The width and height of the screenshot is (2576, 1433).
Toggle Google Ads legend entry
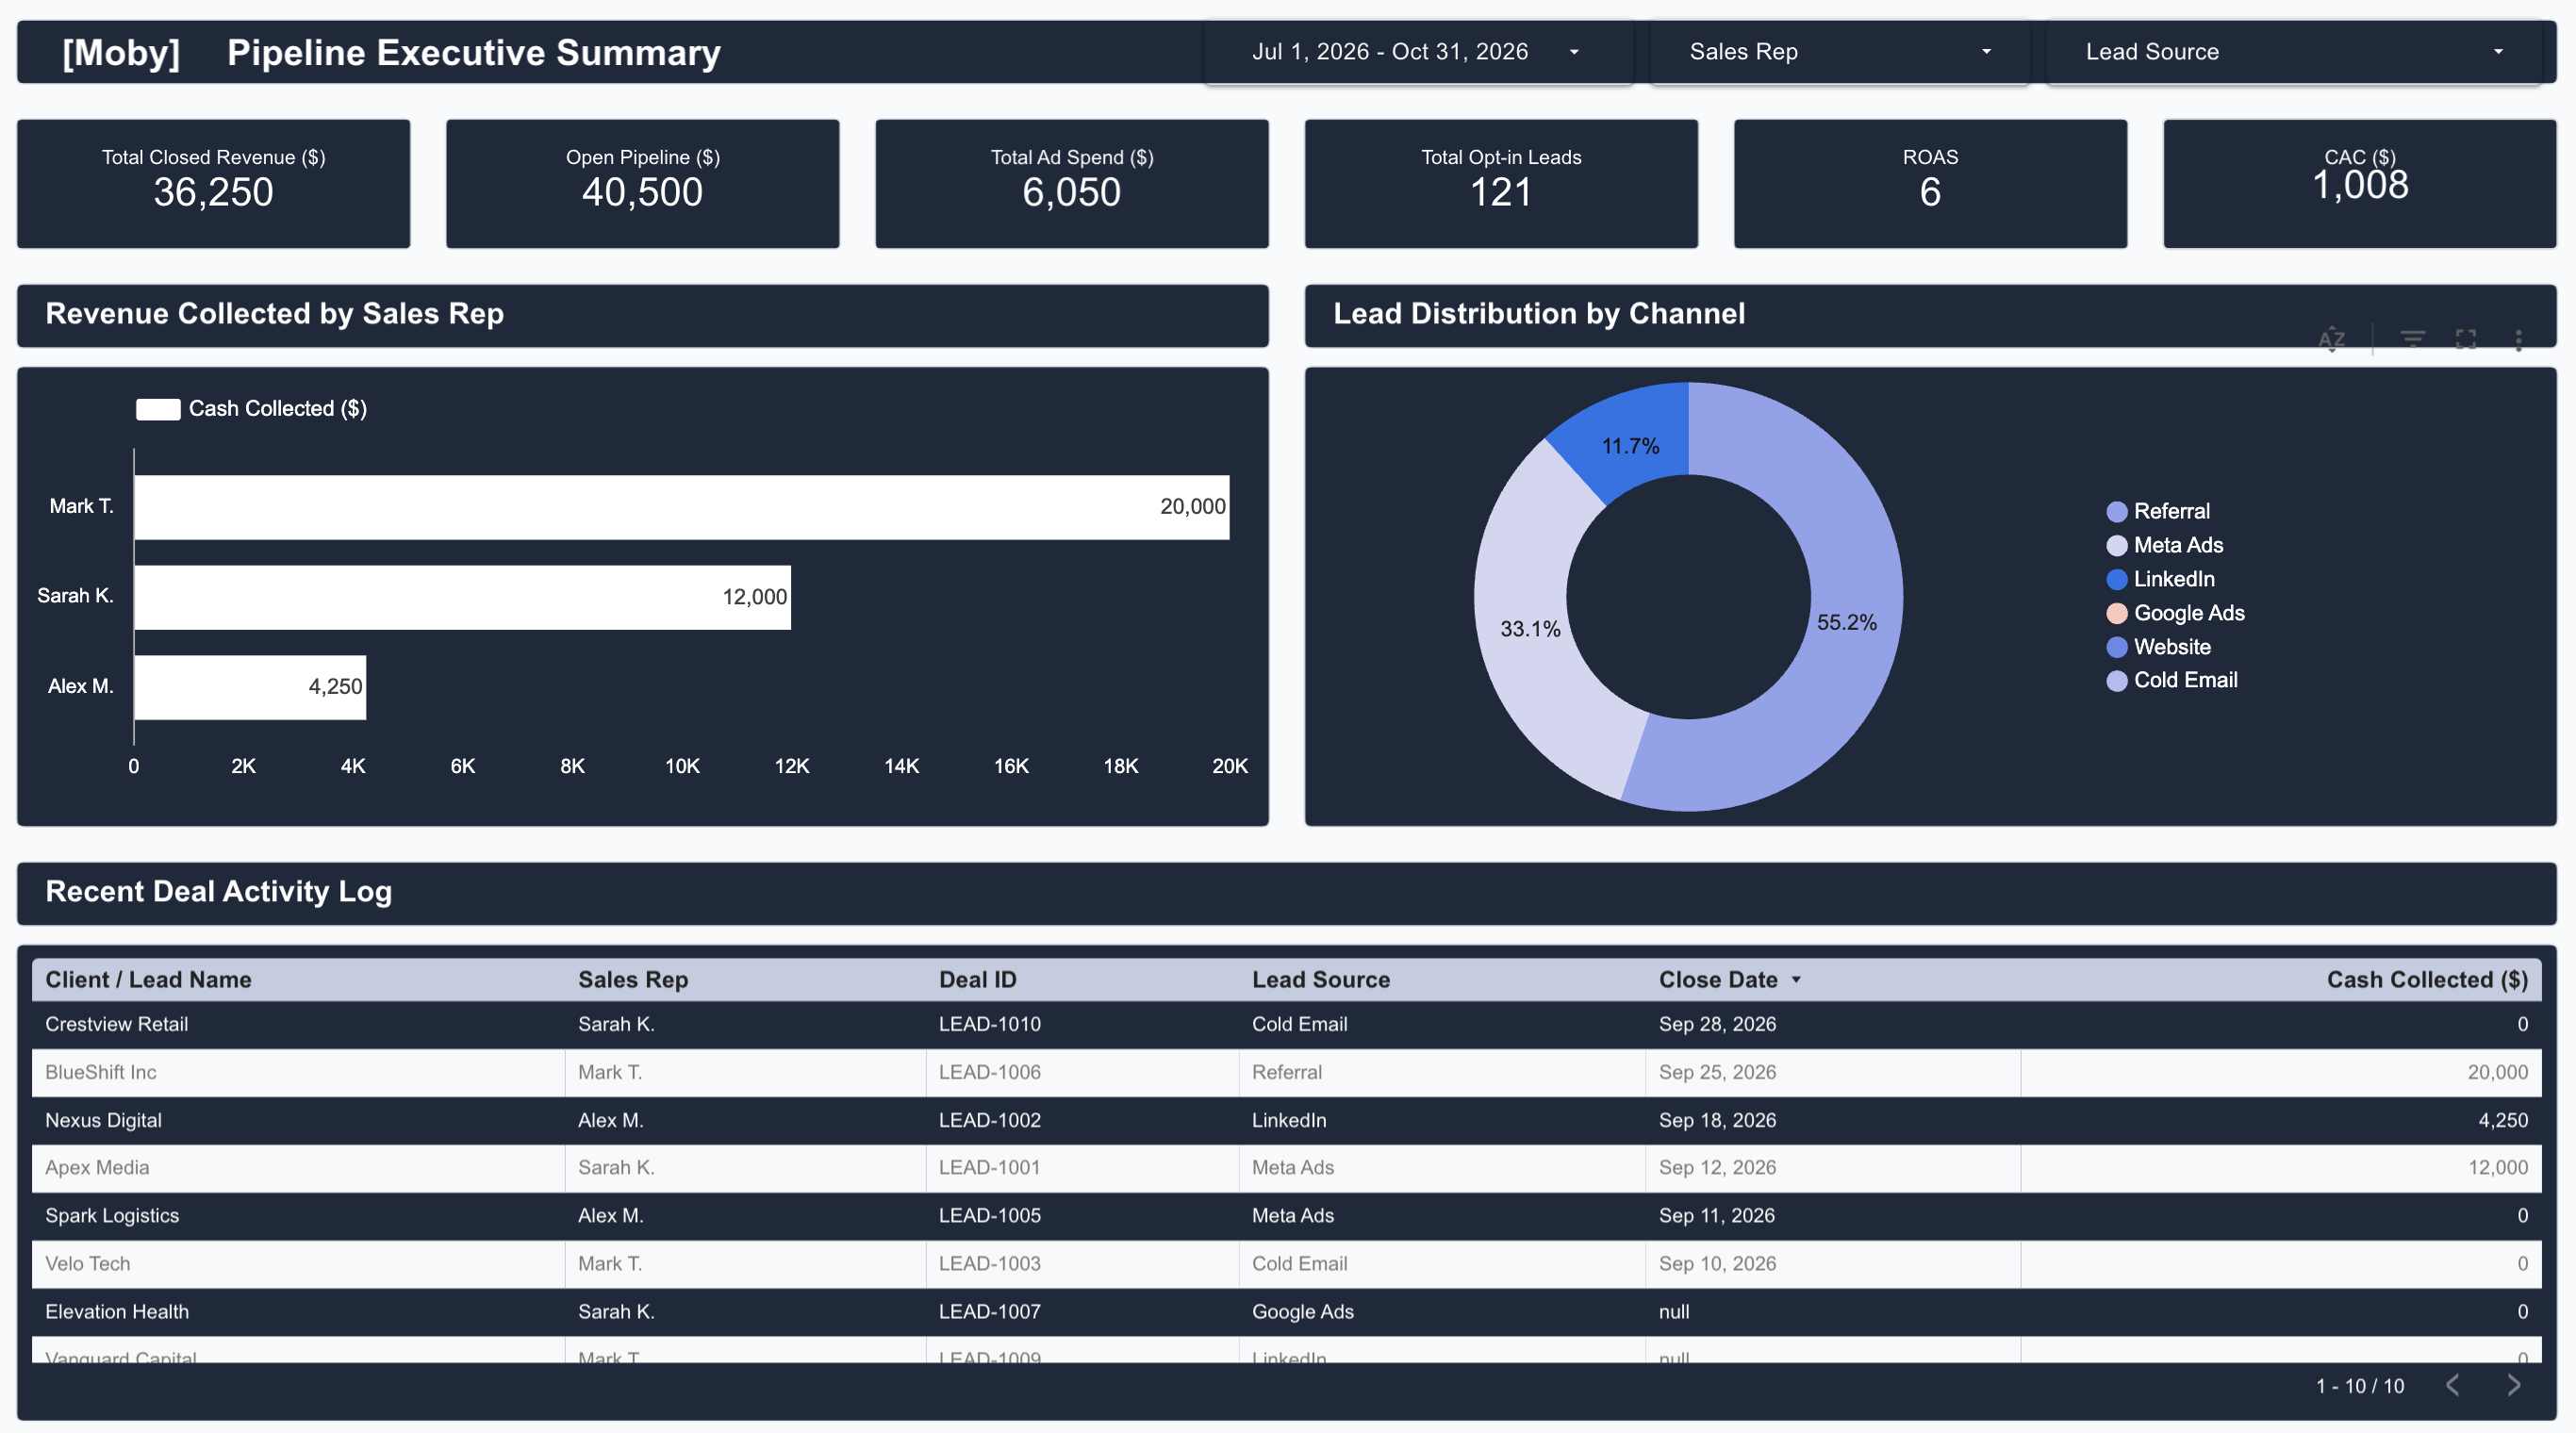tap(2175, 613)
